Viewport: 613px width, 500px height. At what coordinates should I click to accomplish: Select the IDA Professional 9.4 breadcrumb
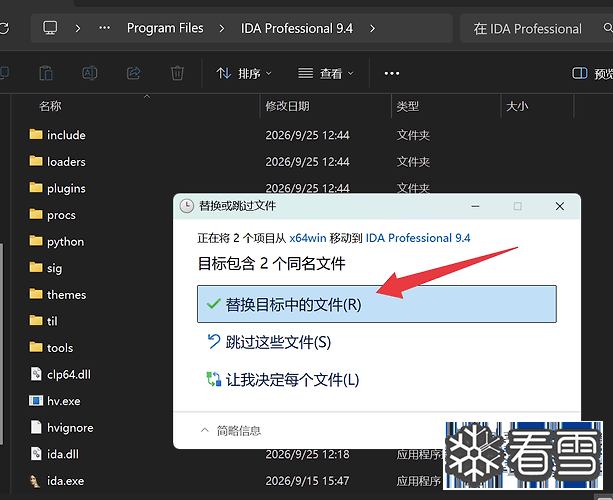click(x=297, y=29)
